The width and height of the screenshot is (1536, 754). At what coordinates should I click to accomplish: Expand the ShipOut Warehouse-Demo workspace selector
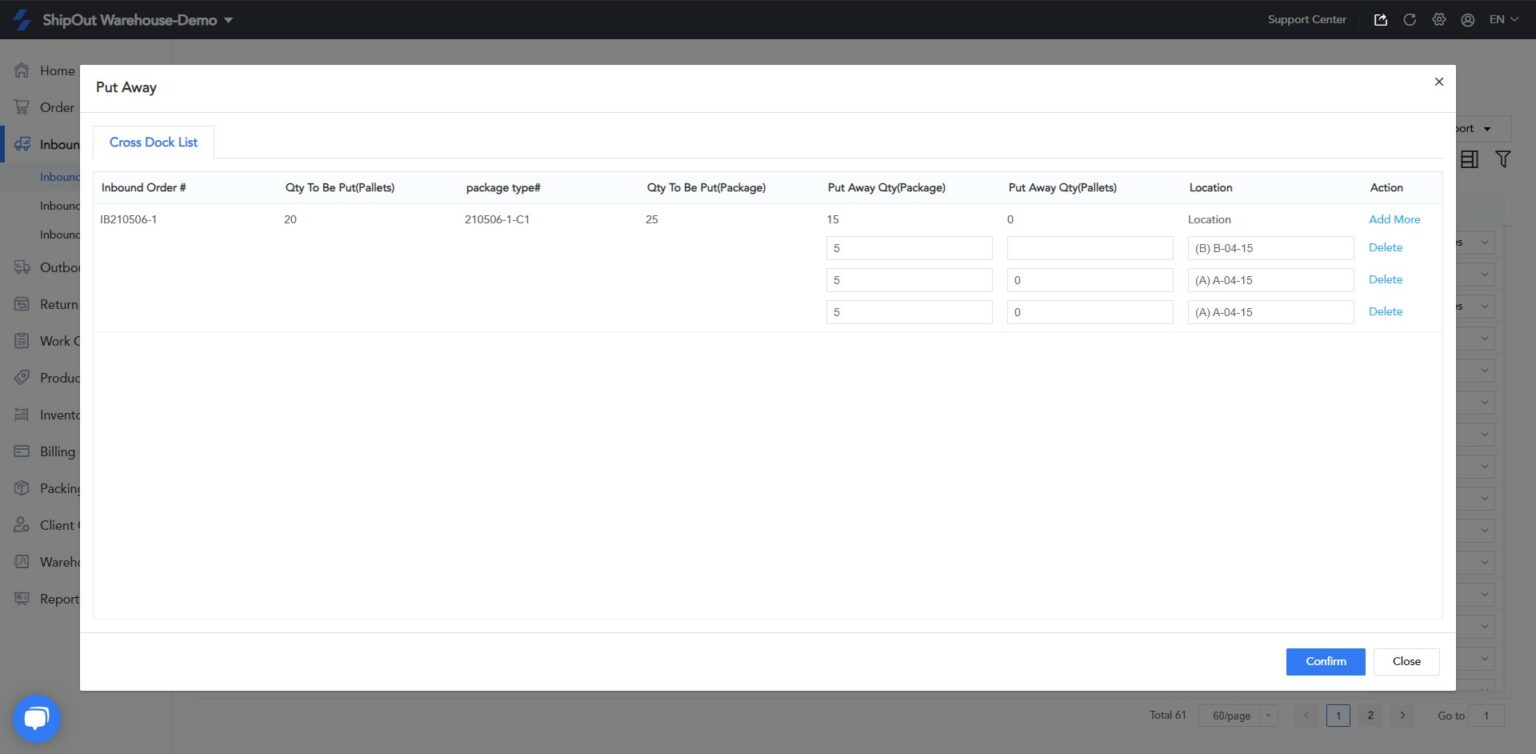pos(130,19)
